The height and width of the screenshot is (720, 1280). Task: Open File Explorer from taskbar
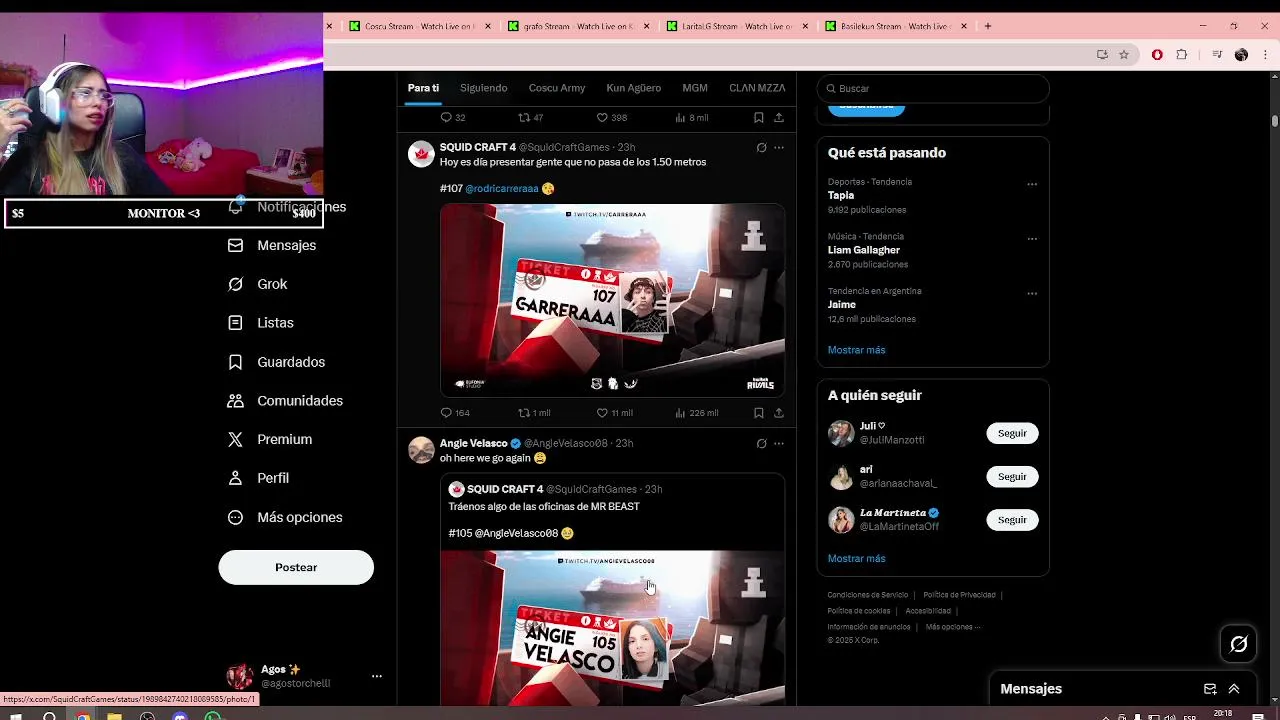[115, 715]
